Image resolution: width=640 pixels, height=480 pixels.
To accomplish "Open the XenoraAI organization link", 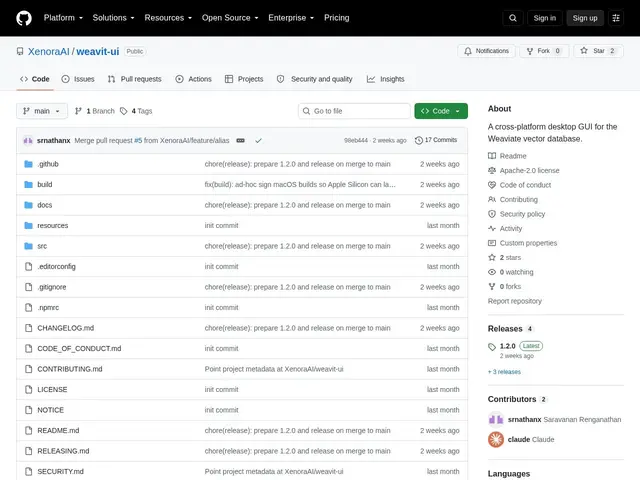I will 49,51.
